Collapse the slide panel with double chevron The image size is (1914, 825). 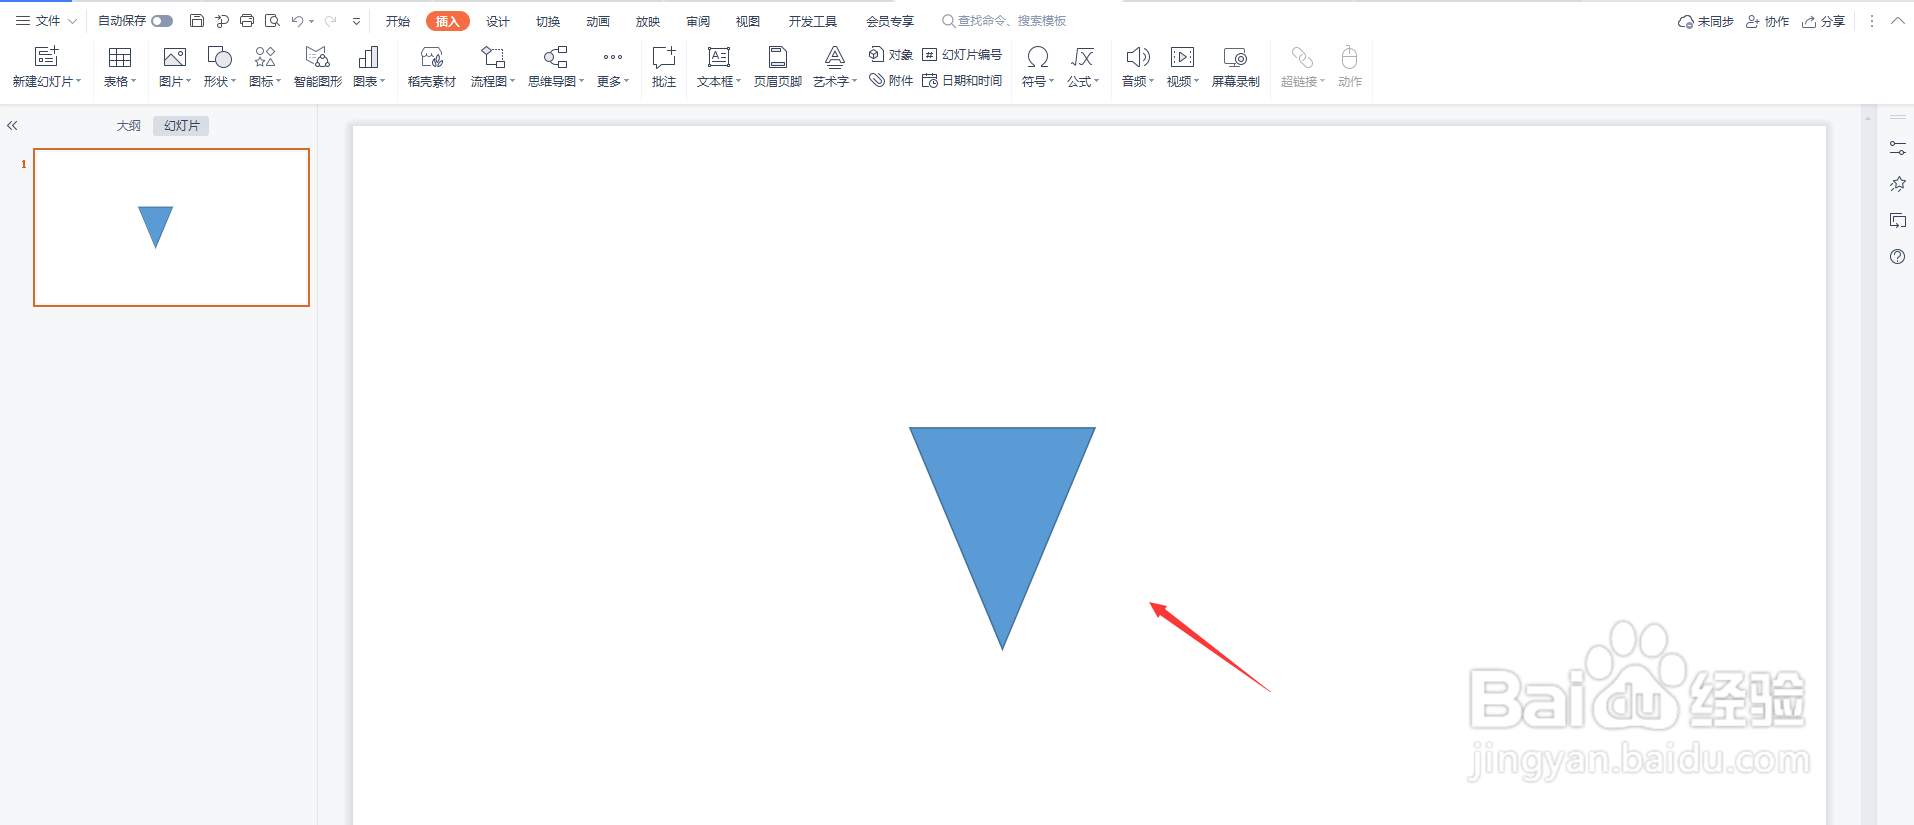pos(12,126)
